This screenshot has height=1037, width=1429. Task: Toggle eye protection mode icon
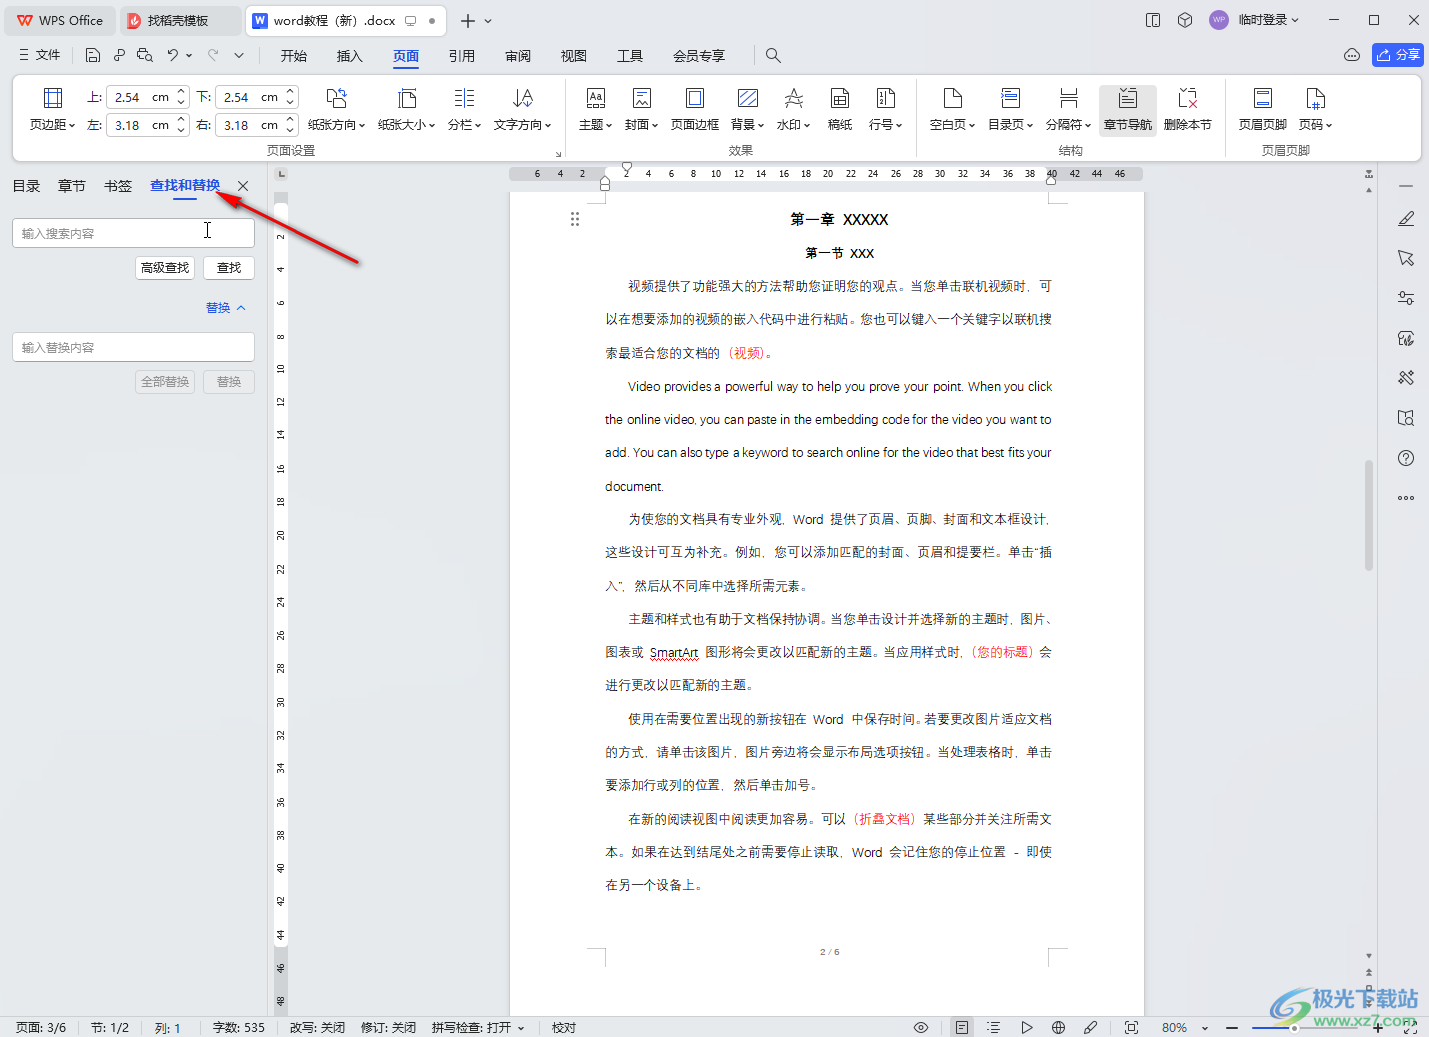(921, 1027)
